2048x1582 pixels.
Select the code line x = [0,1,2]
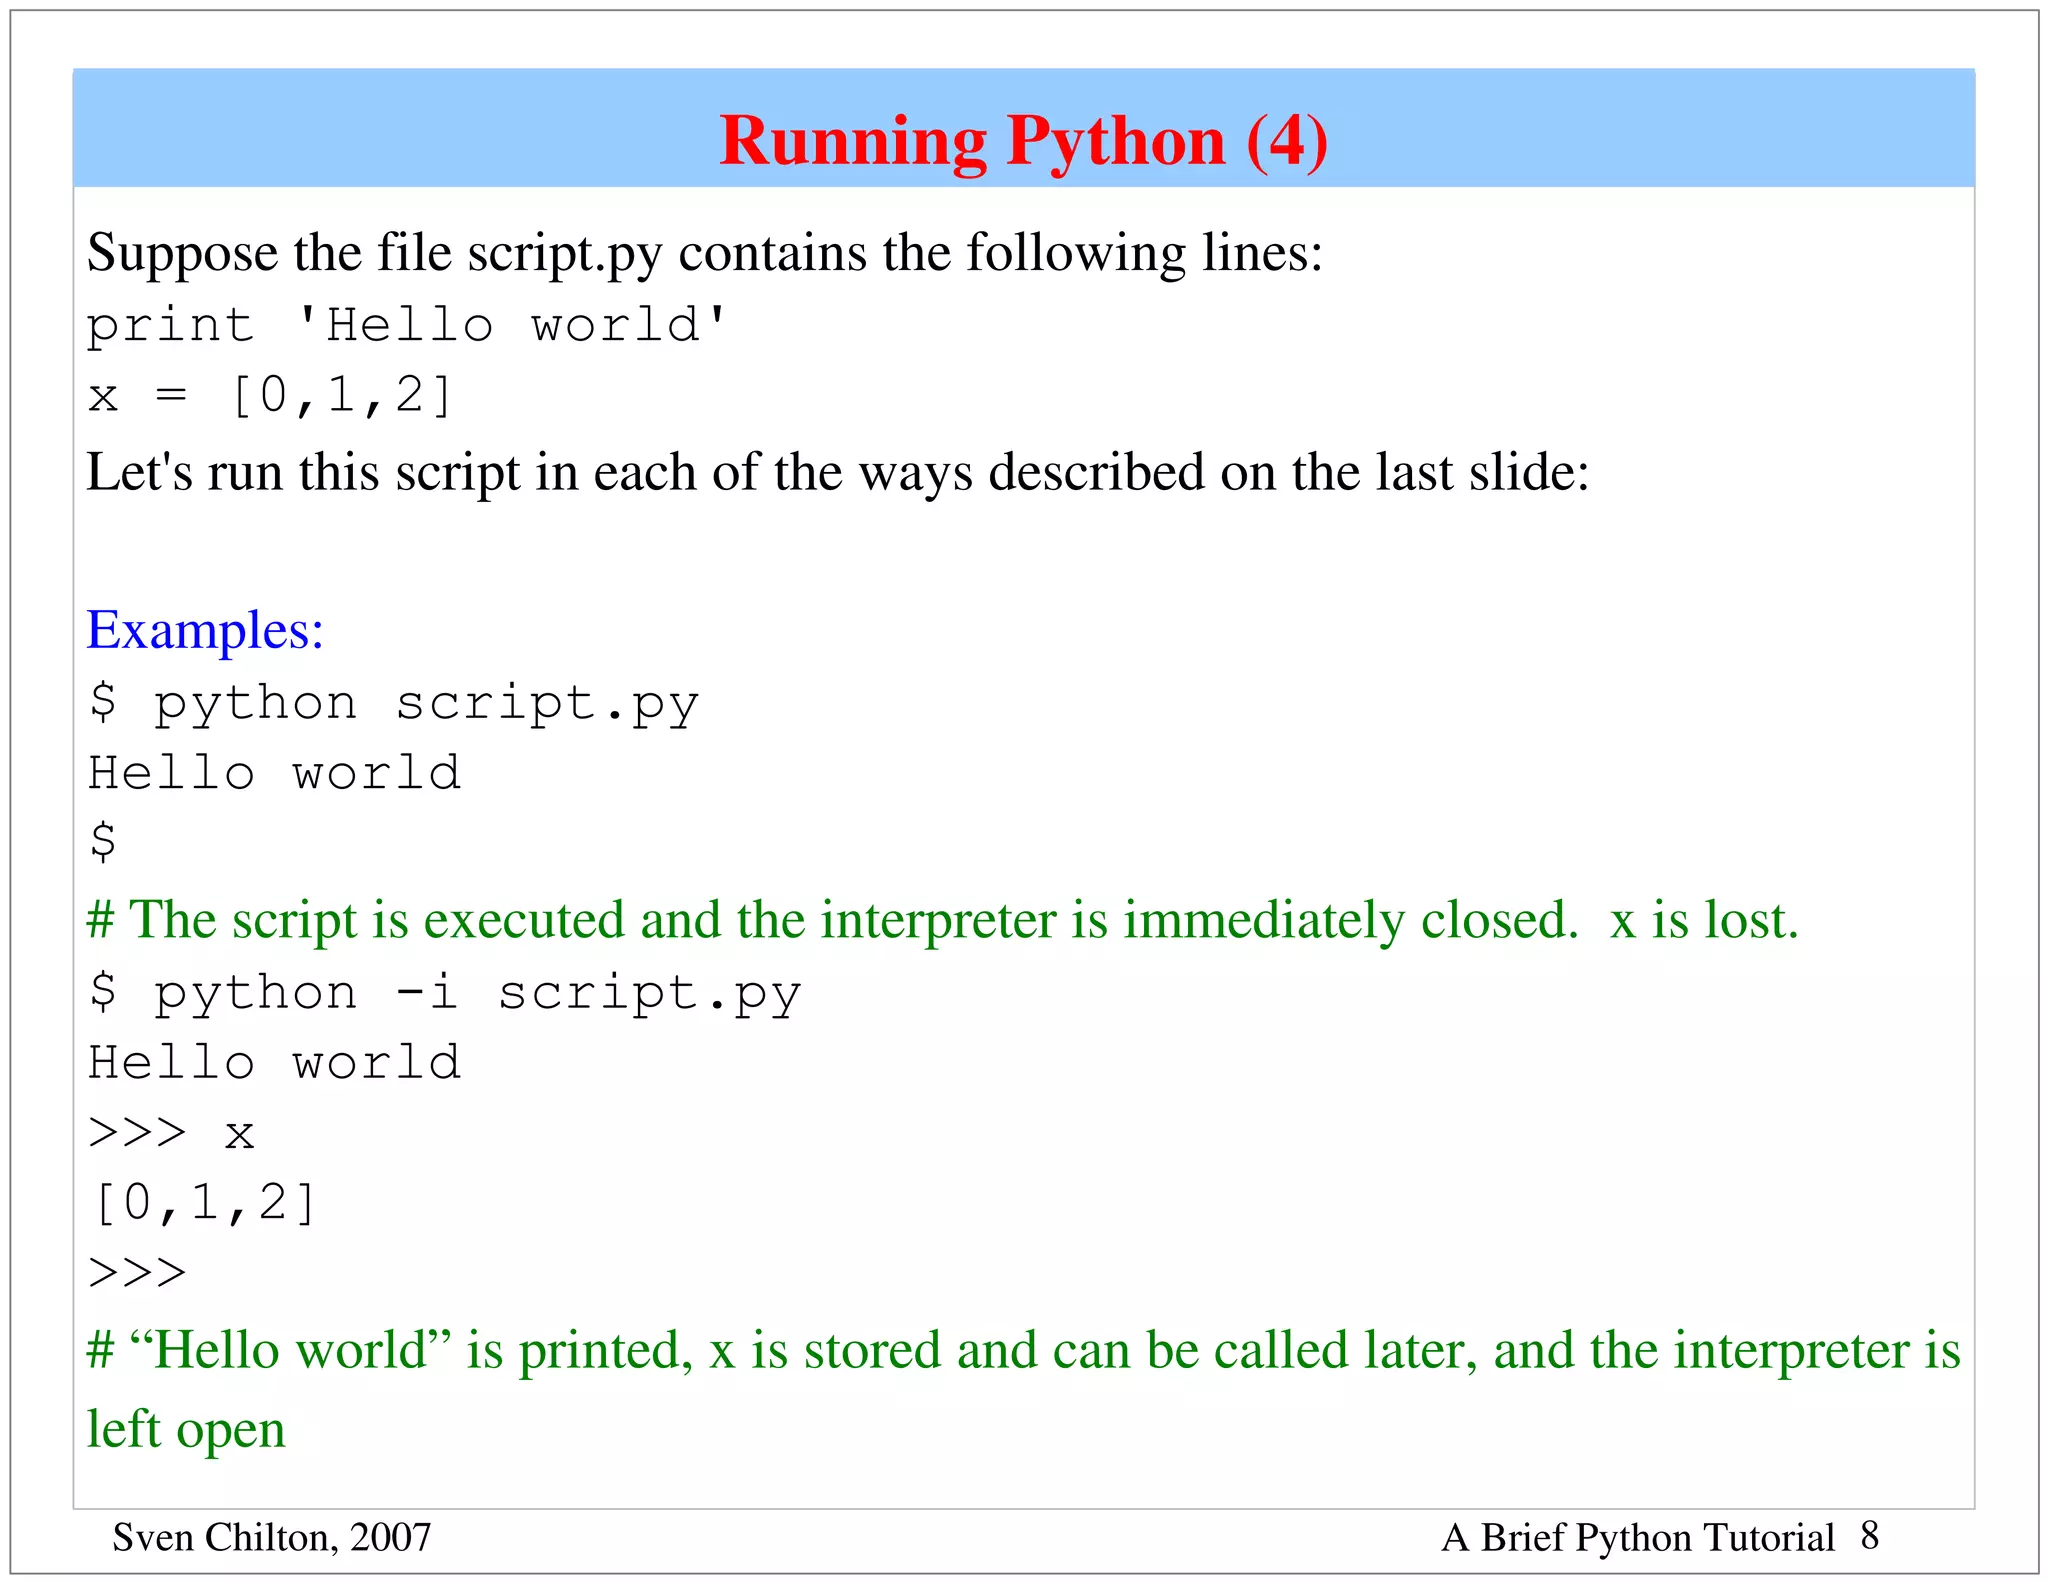(x=270, y=396)
